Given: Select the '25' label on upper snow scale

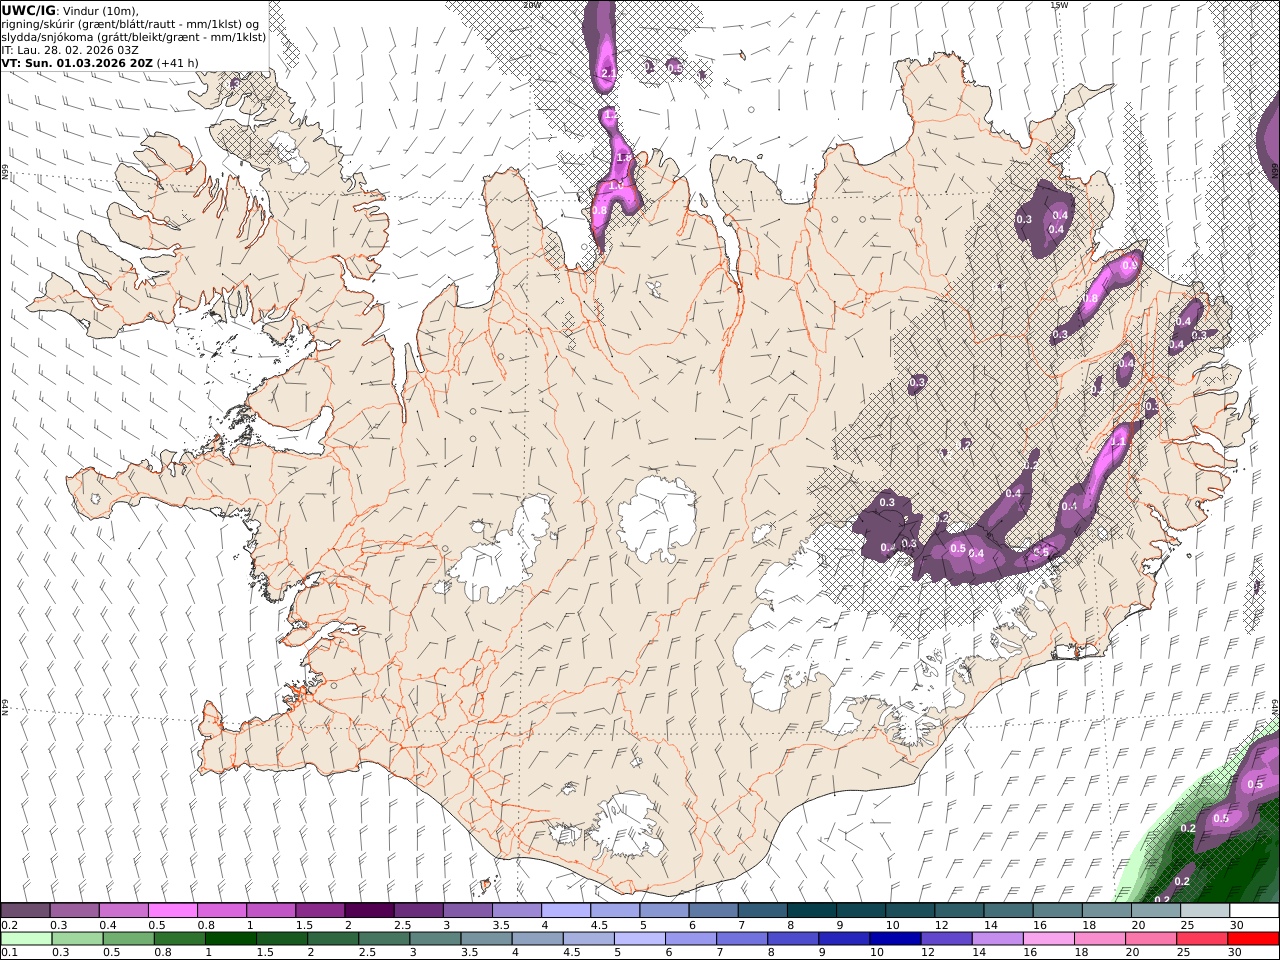Looking at the screenshot, I should 1187,925.
